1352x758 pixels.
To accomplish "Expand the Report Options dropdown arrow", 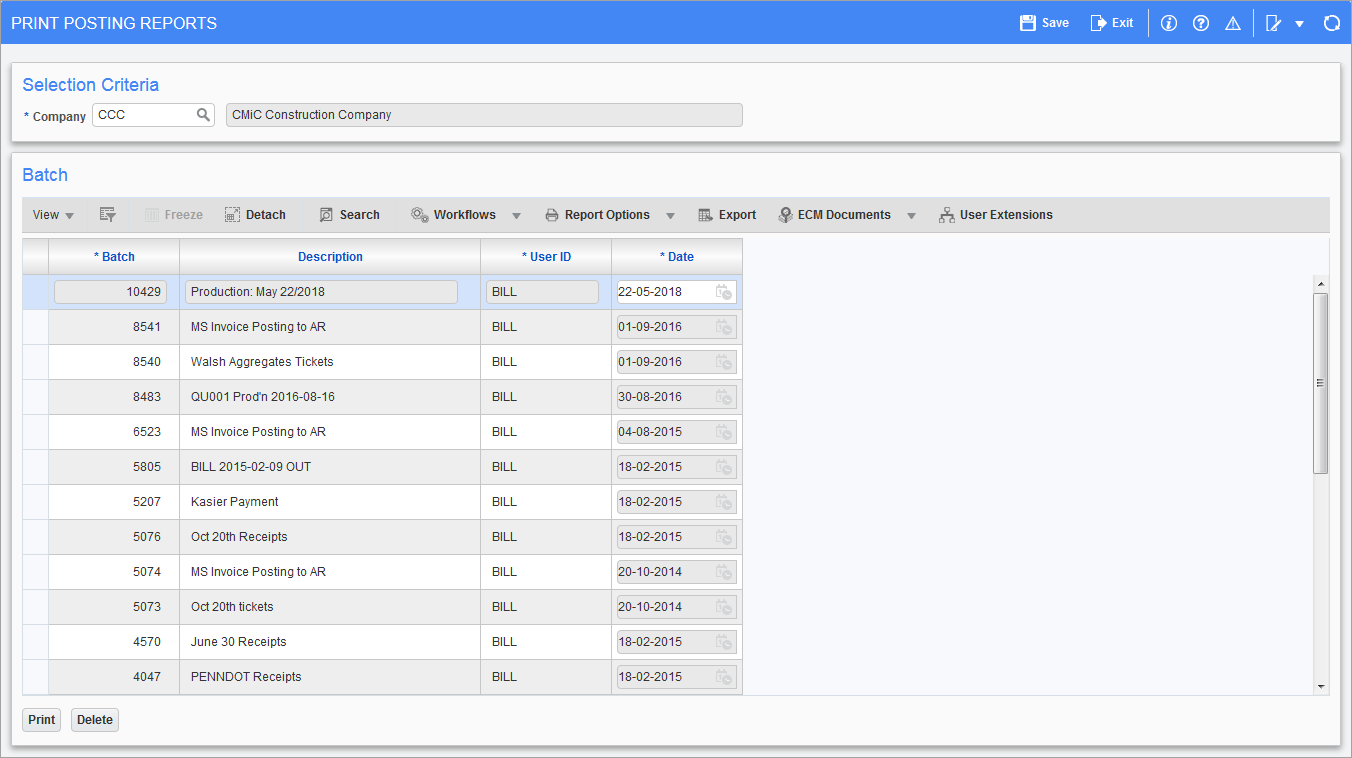I will tap(670, 216).
